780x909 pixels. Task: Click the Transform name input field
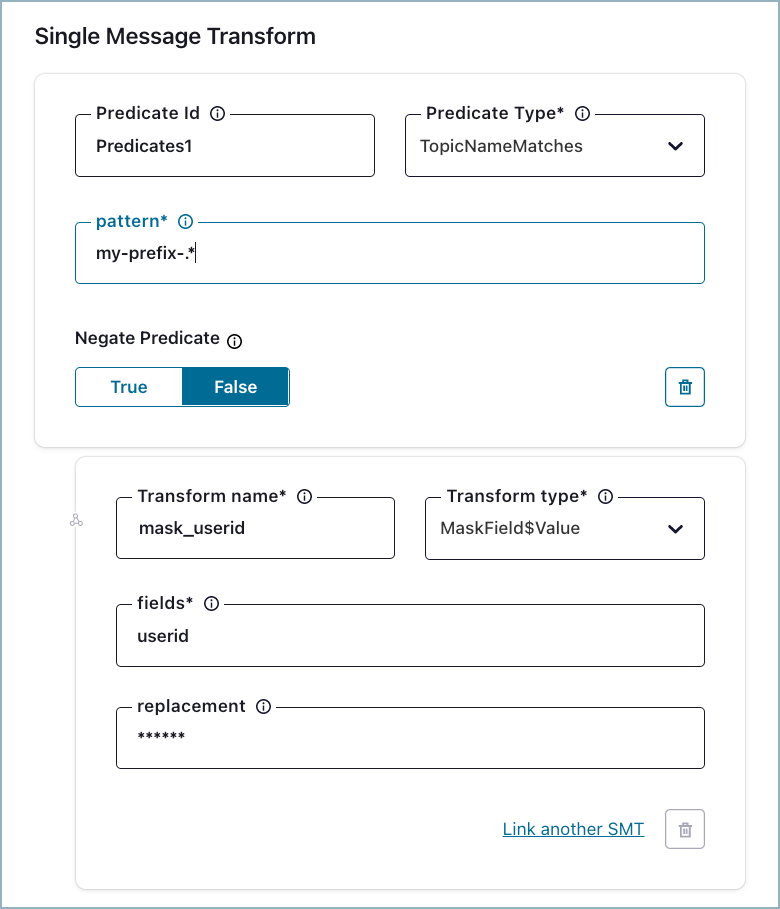click(255, 528)
